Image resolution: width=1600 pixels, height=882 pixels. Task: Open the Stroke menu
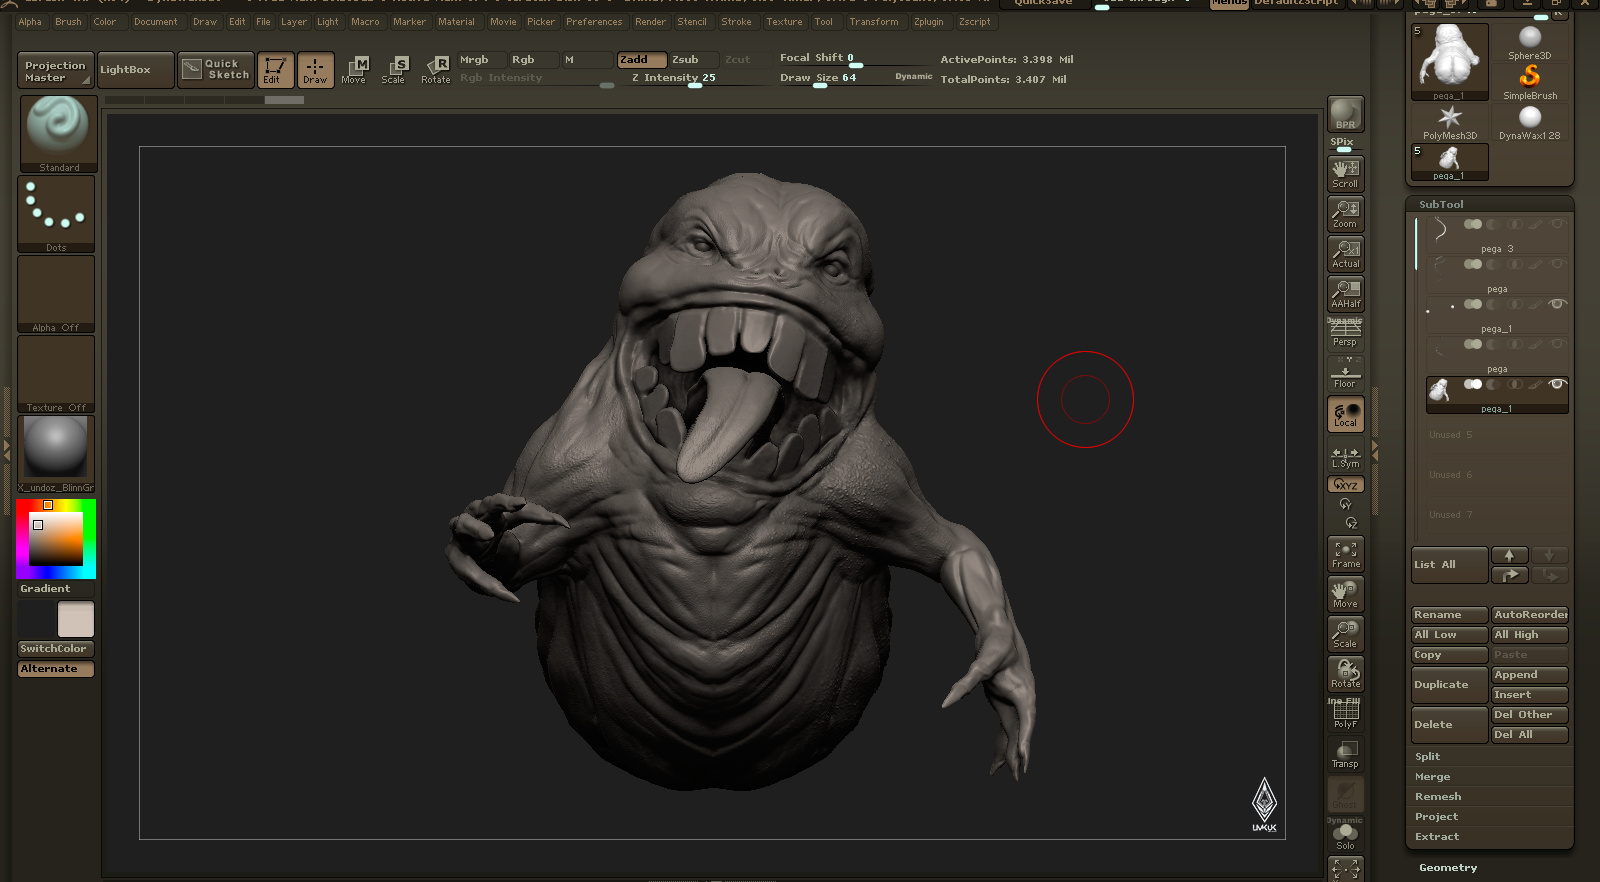(736, 22)
